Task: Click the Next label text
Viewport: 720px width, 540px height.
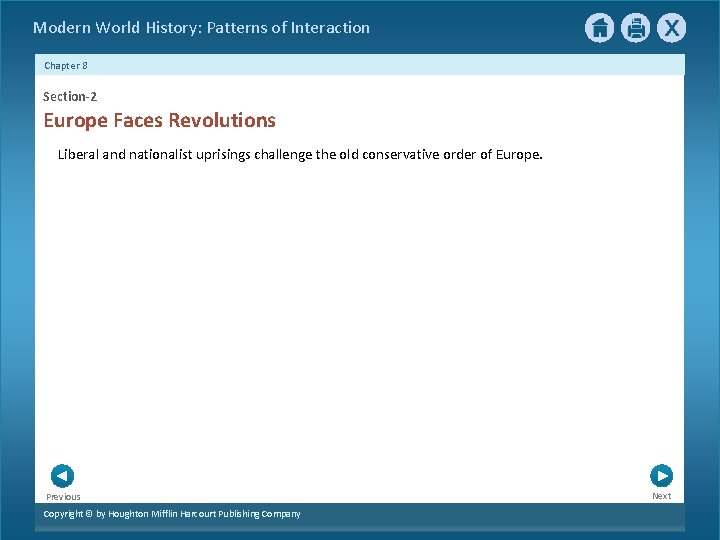Action: 662,496
